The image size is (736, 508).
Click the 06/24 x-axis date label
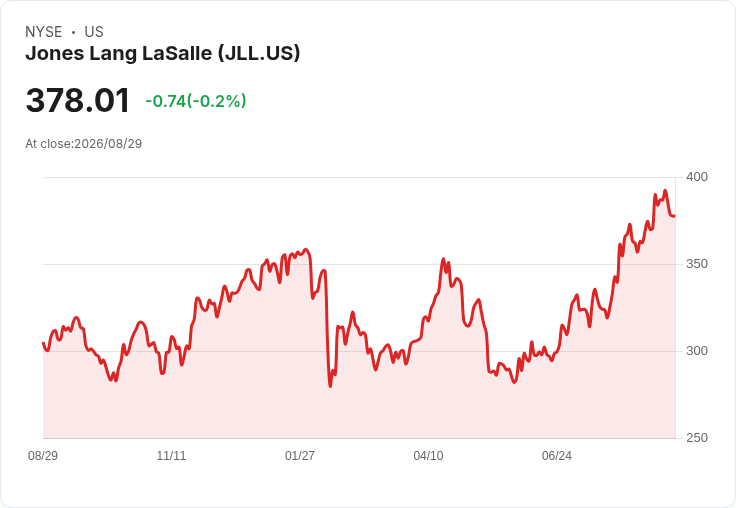[557, 455]
